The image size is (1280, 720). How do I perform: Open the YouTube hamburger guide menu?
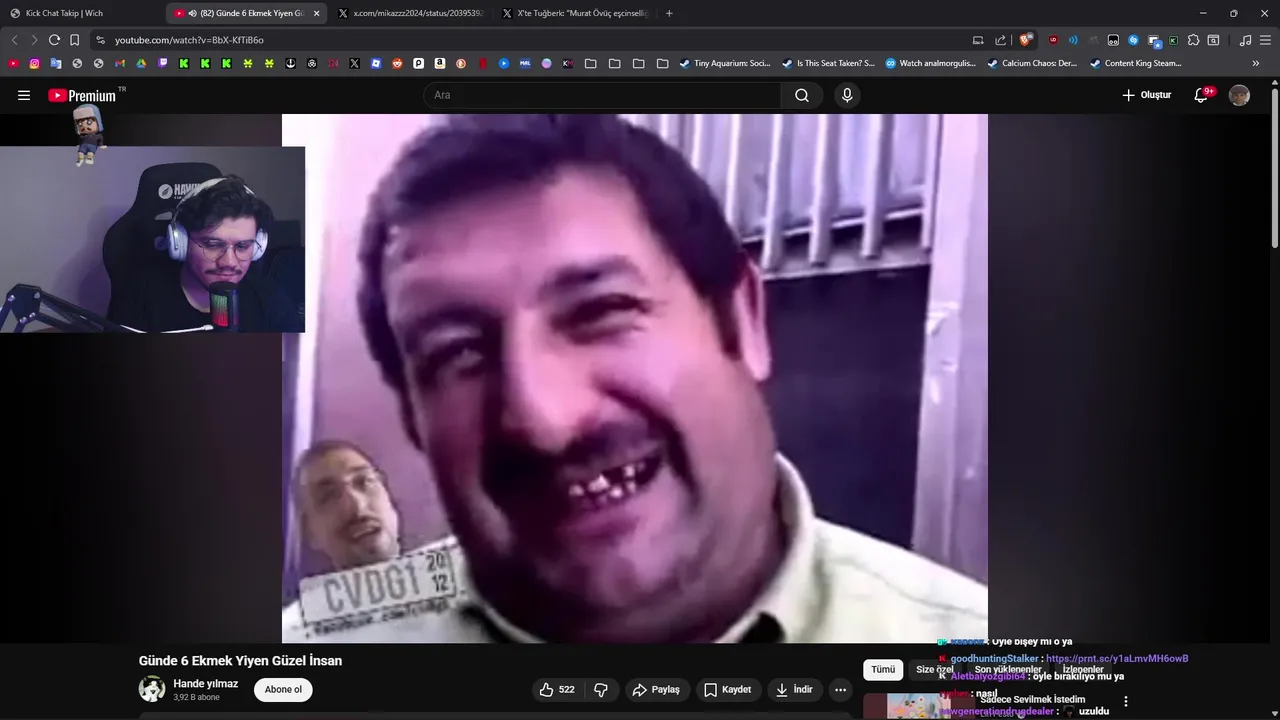(x=24, y=95)
